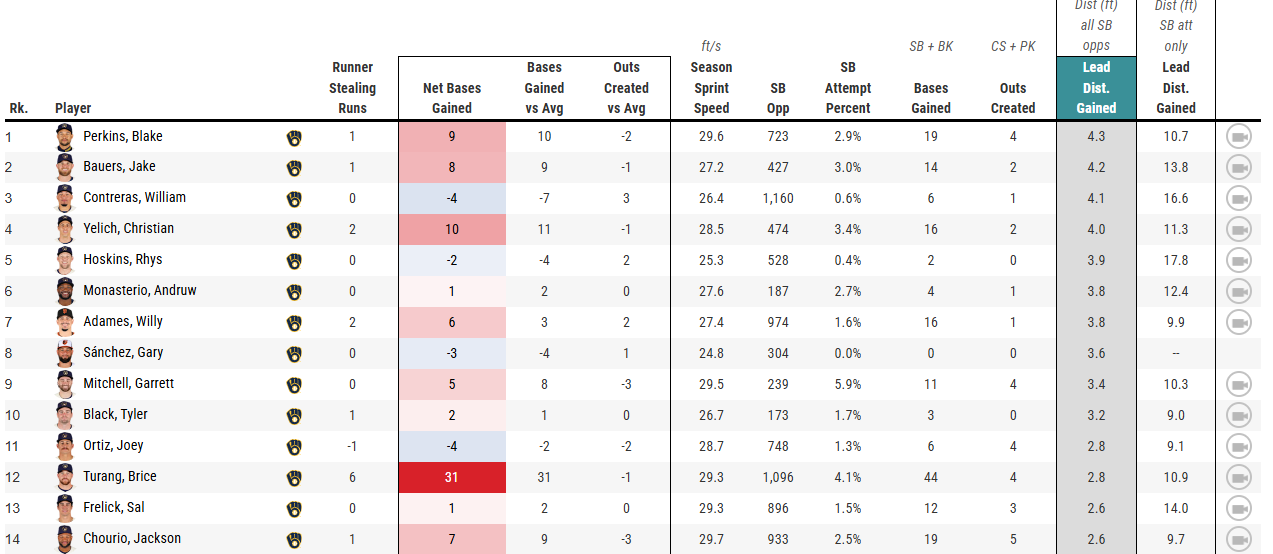Sort by Lead Dist. Gained highlighted column
The height and width of the screenshot is (554, 1273).
(x=1096, y=88)
